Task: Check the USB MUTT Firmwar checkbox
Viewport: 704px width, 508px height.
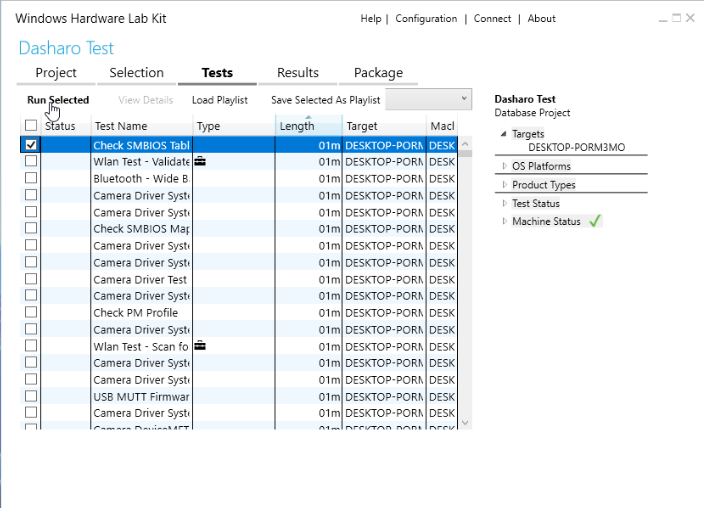Action: 31,396
